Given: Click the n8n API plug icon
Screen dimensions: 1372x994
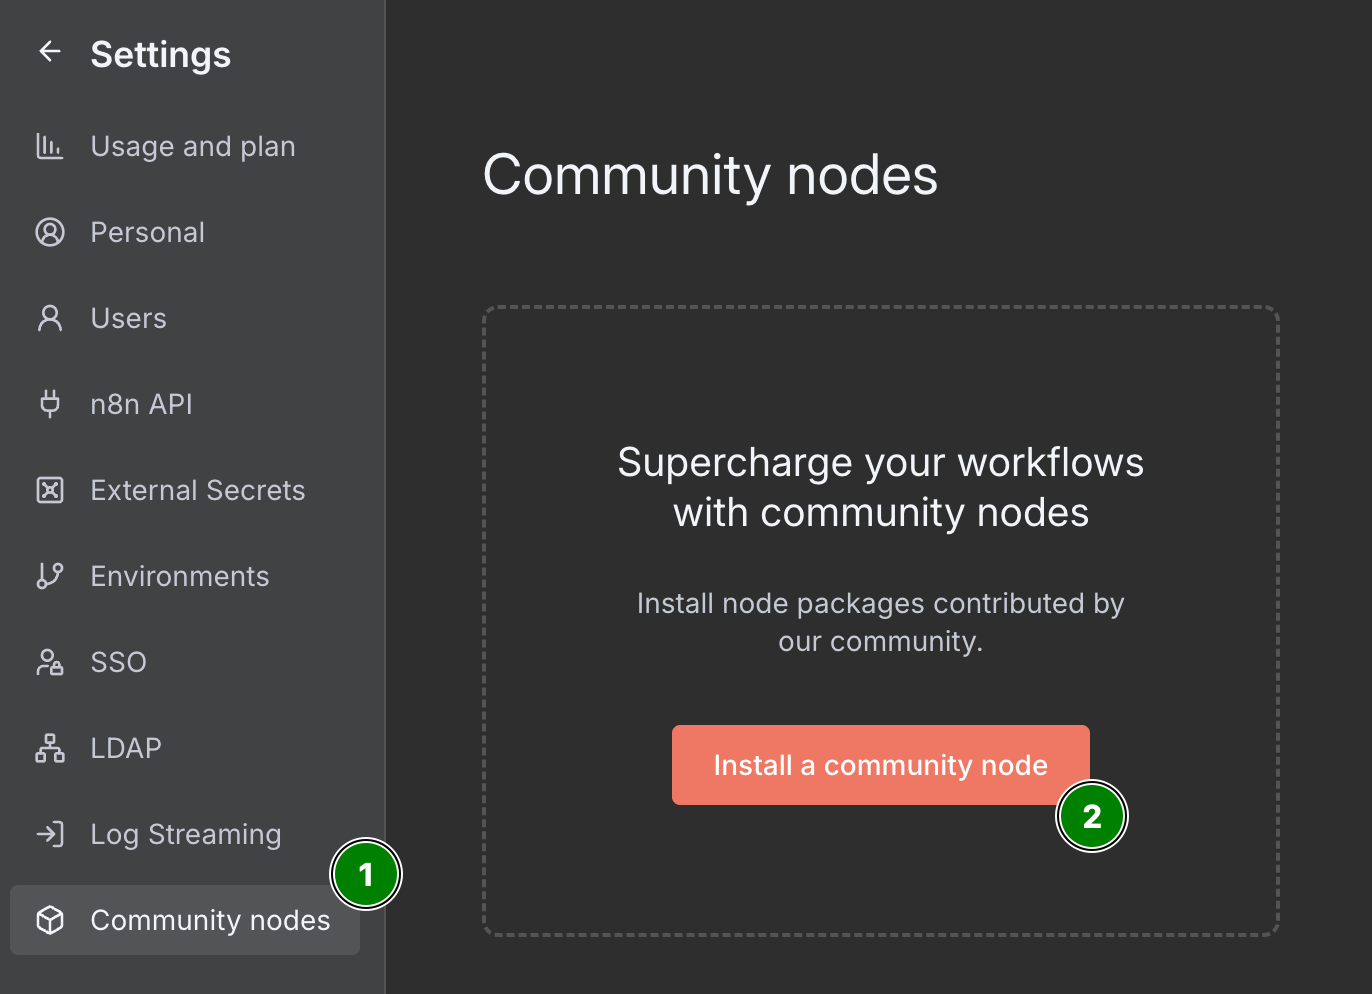Looking at the screenshot, I should [50, 404].
